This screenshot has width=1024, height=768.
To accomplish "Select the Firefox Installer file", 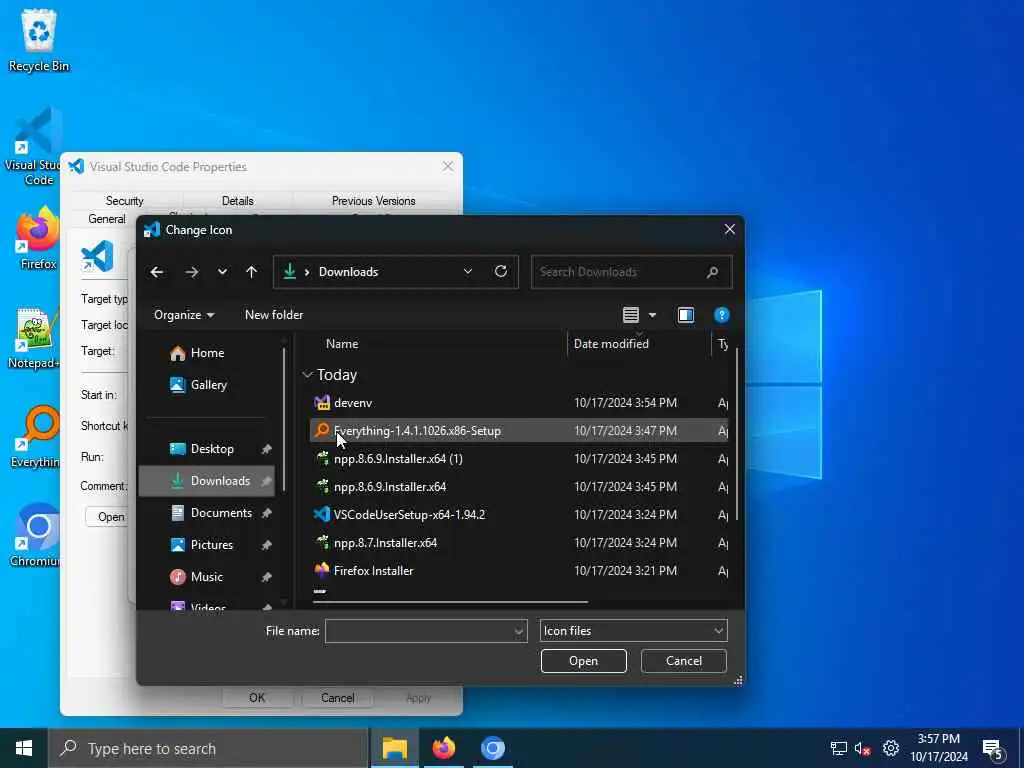I will point(519,571).
